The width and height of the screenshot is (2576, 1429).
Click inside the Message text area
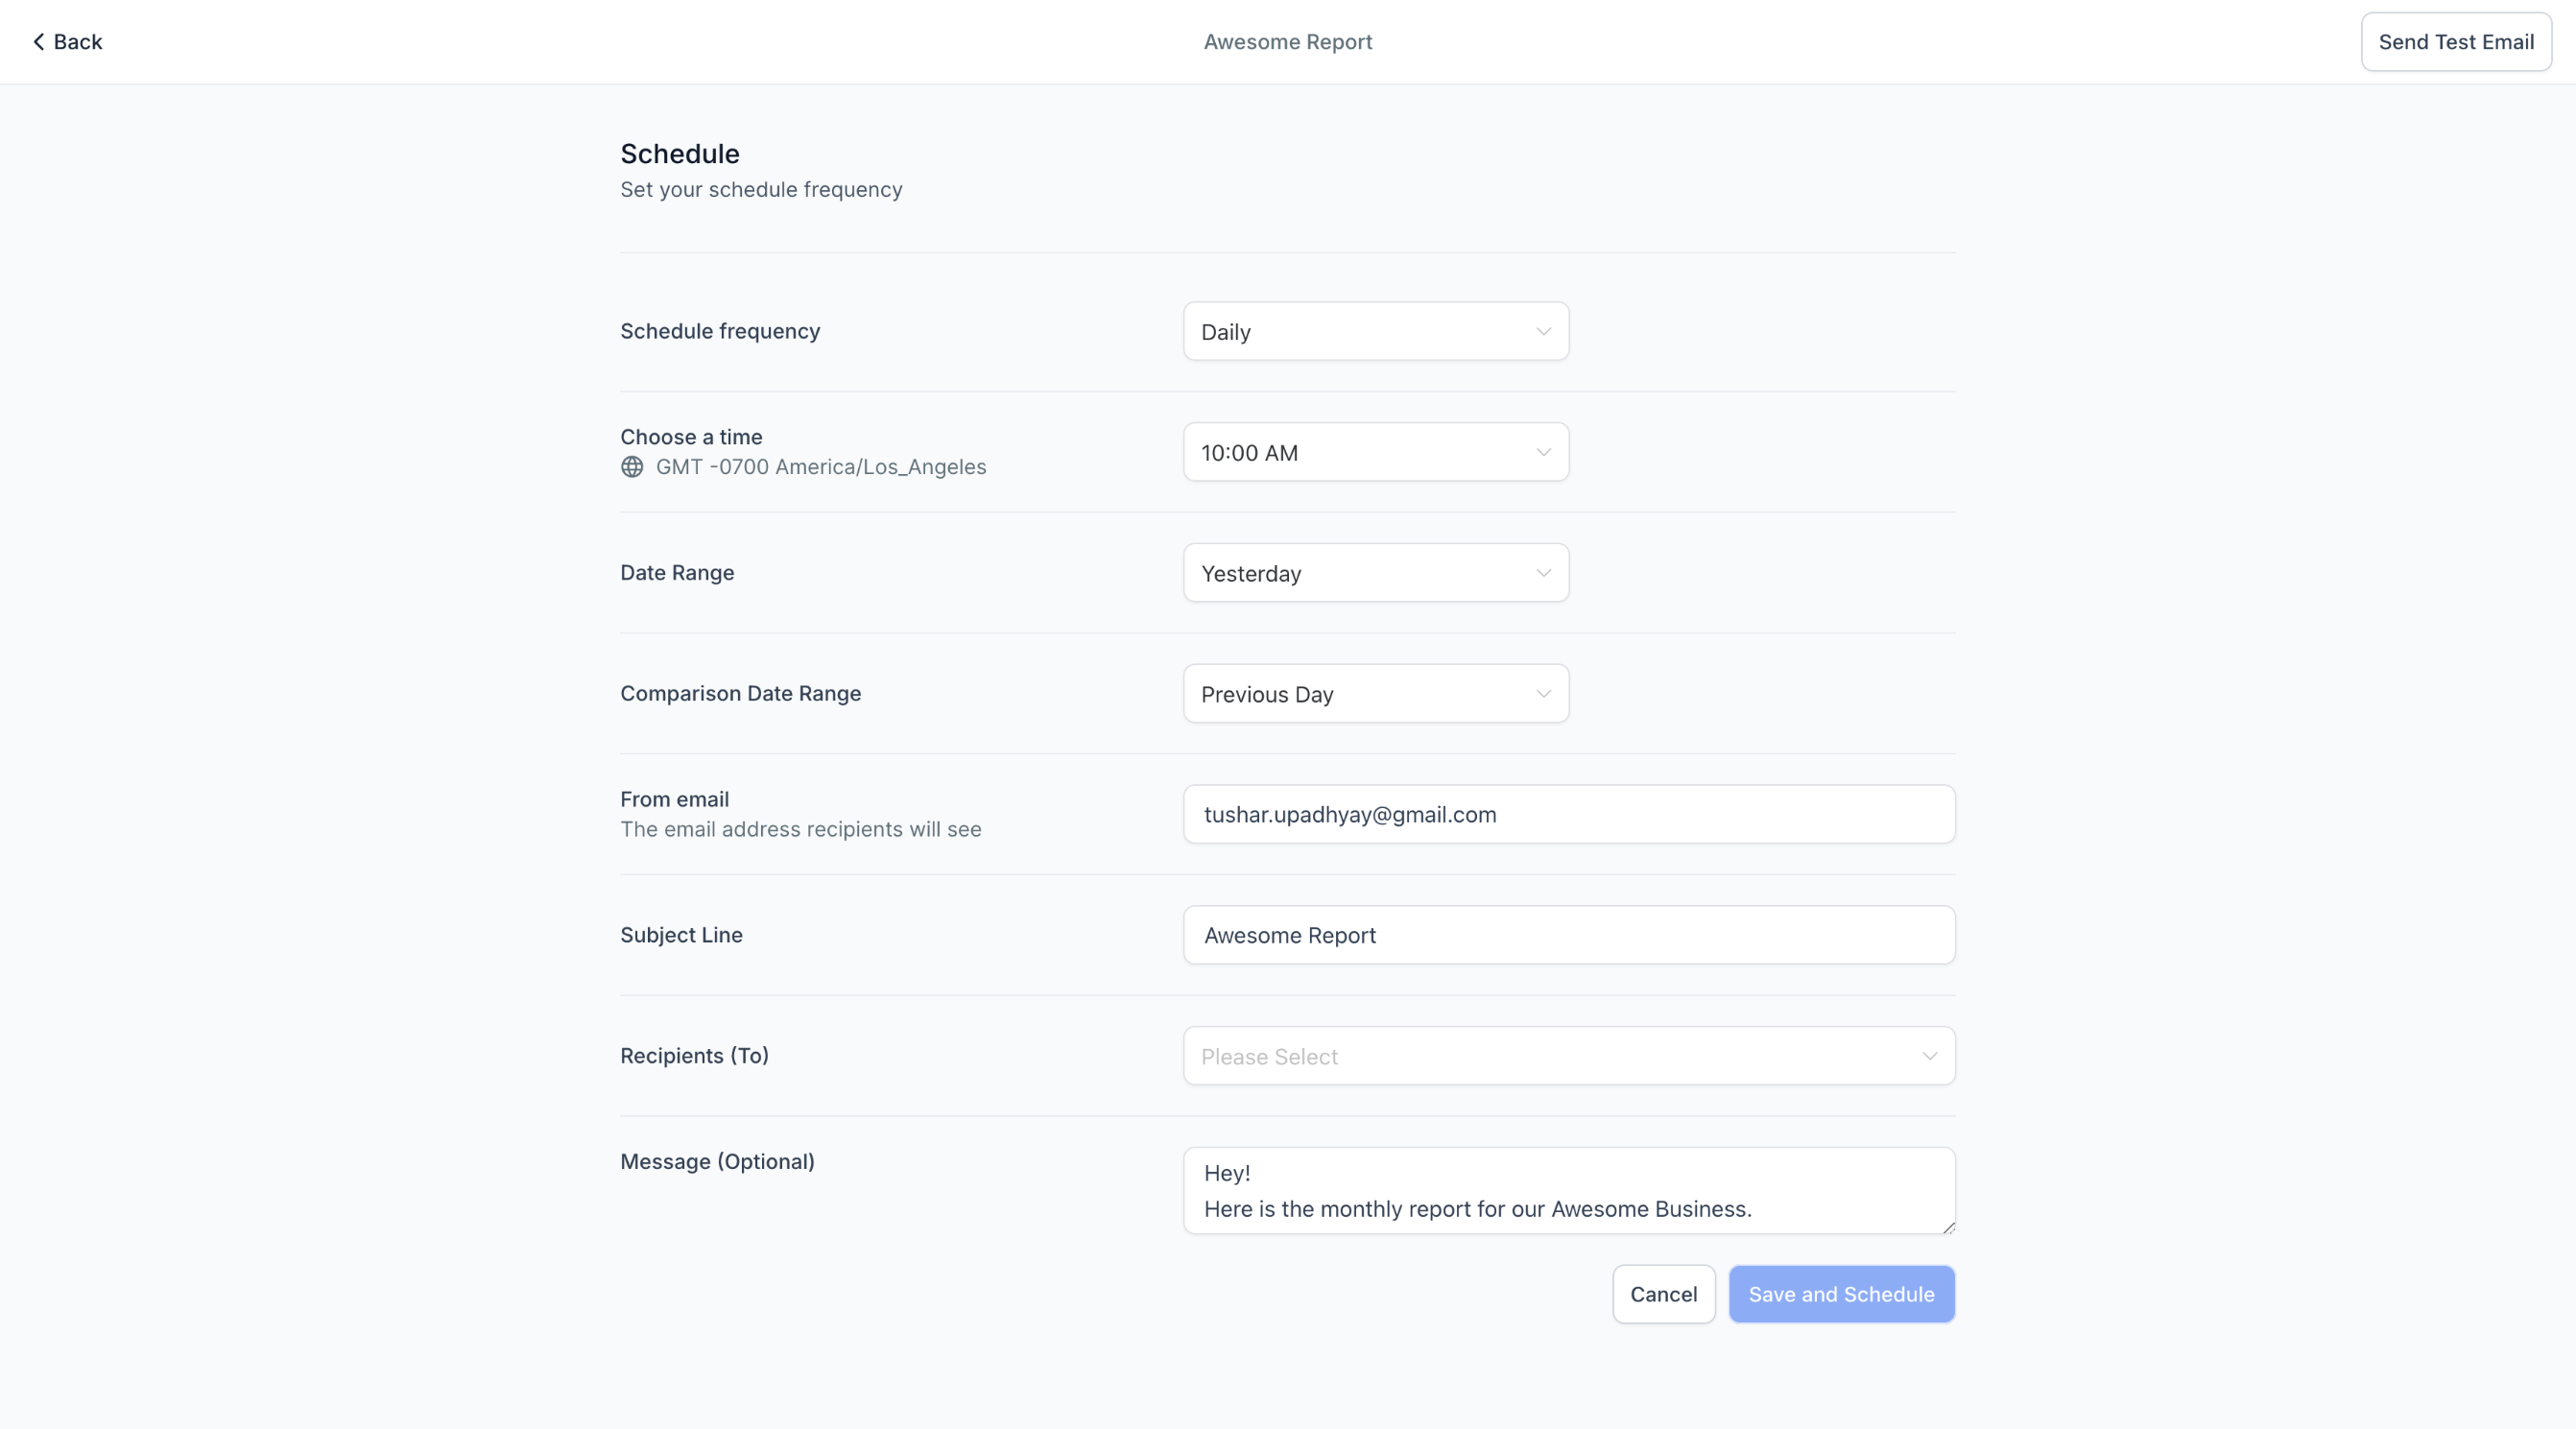click(1569, 1191)
